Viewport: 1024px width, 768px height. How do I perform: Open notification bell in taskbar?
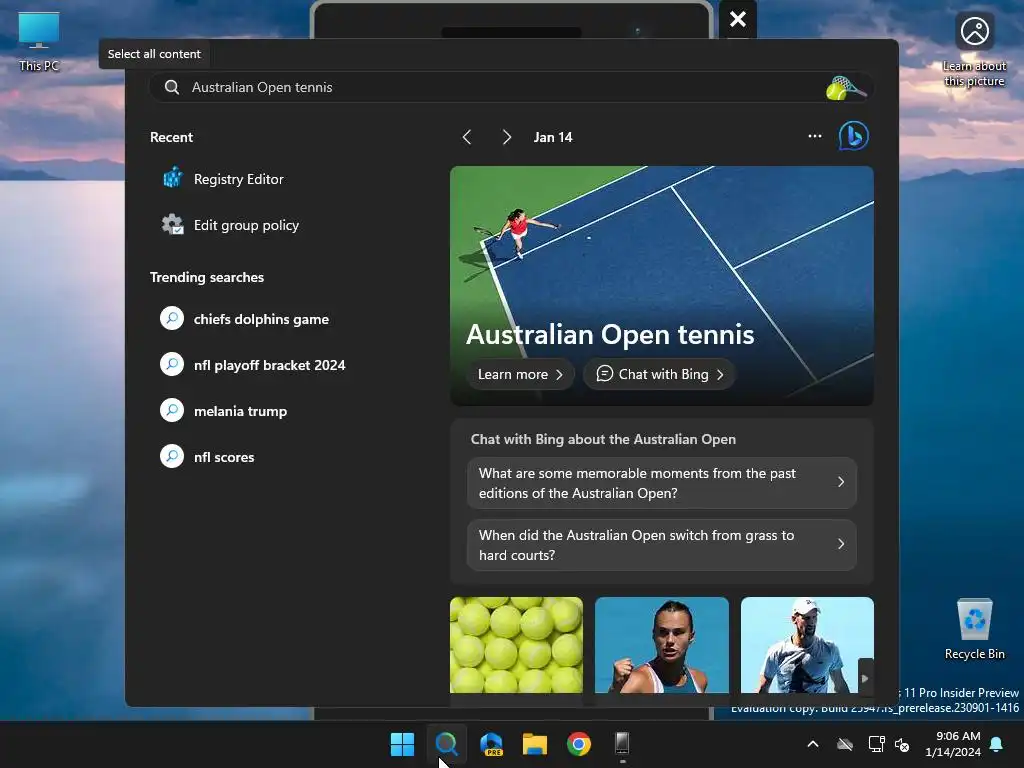click(x=997, y=744)
